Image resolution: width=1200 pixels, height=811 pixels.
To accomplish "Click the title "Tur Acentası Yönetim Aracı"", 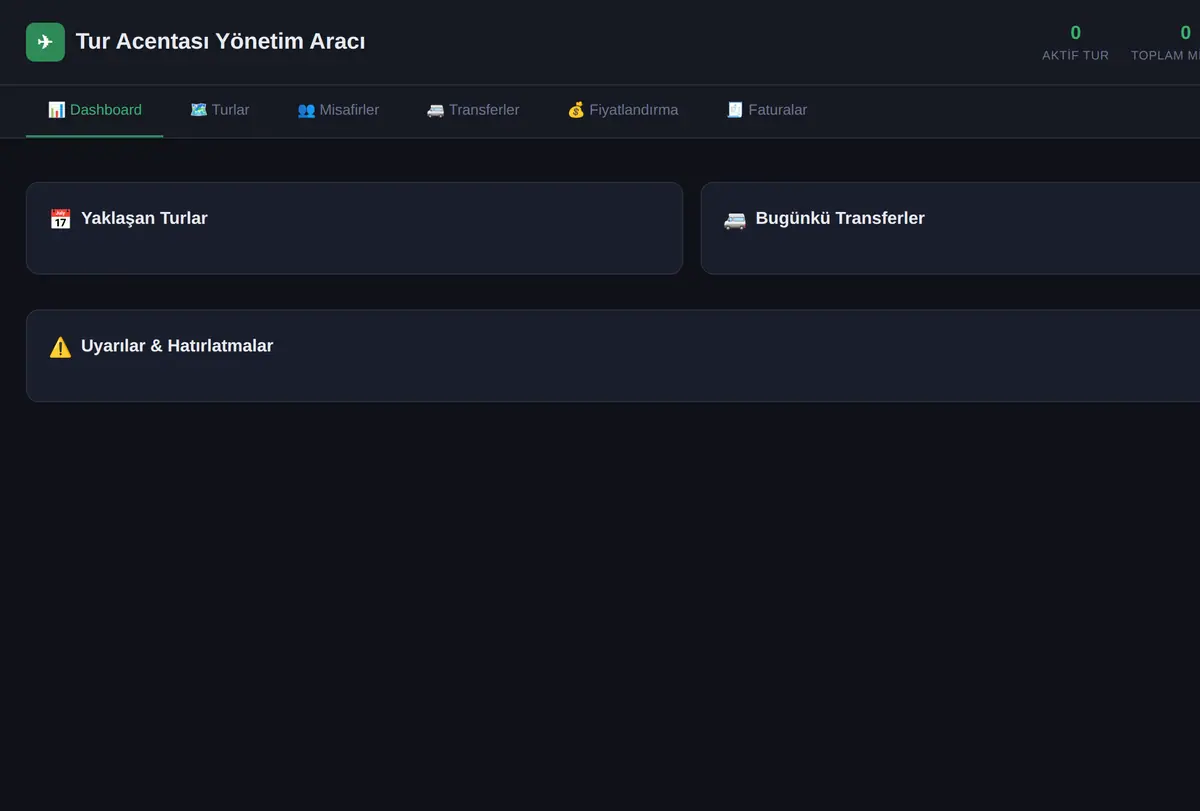I will (220, 42).
